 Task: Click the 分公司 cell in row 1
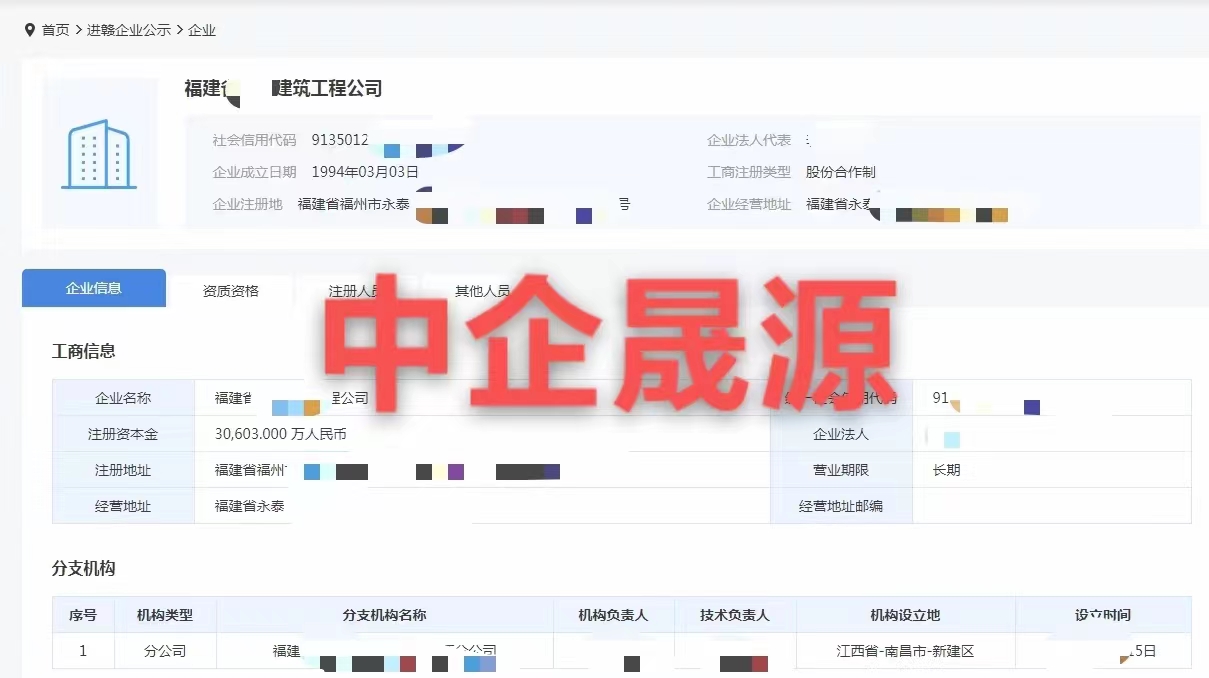point(165,651)
